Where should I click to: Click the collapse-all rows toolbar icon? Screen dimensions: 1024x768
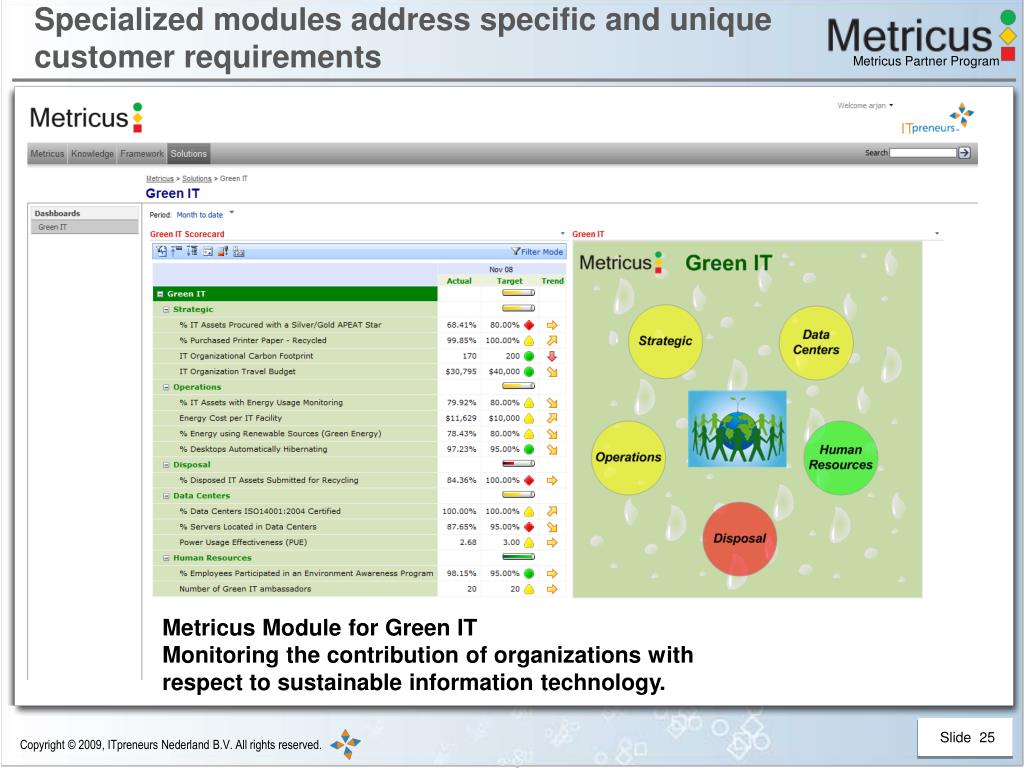click(177, 251)
